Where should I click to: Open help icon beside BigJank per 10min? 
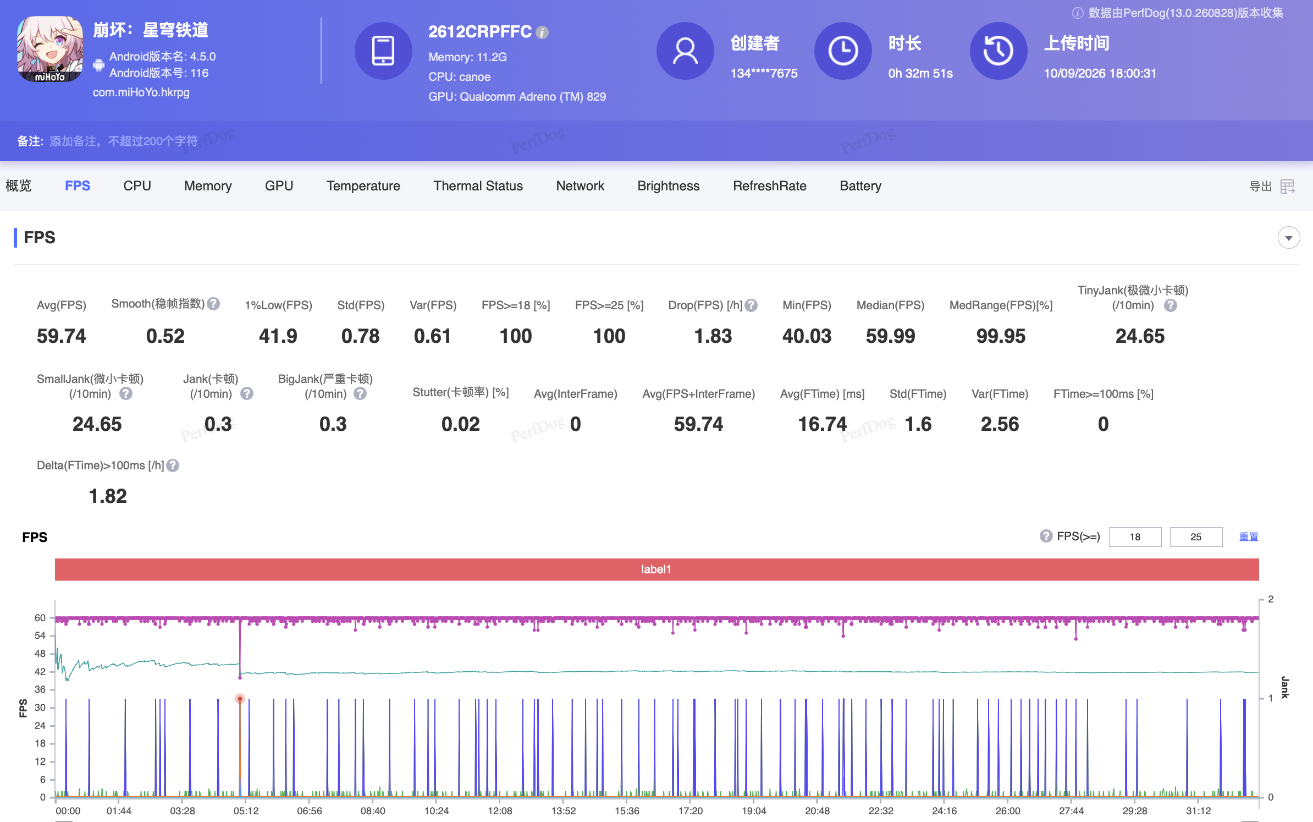tap(360, 394)
